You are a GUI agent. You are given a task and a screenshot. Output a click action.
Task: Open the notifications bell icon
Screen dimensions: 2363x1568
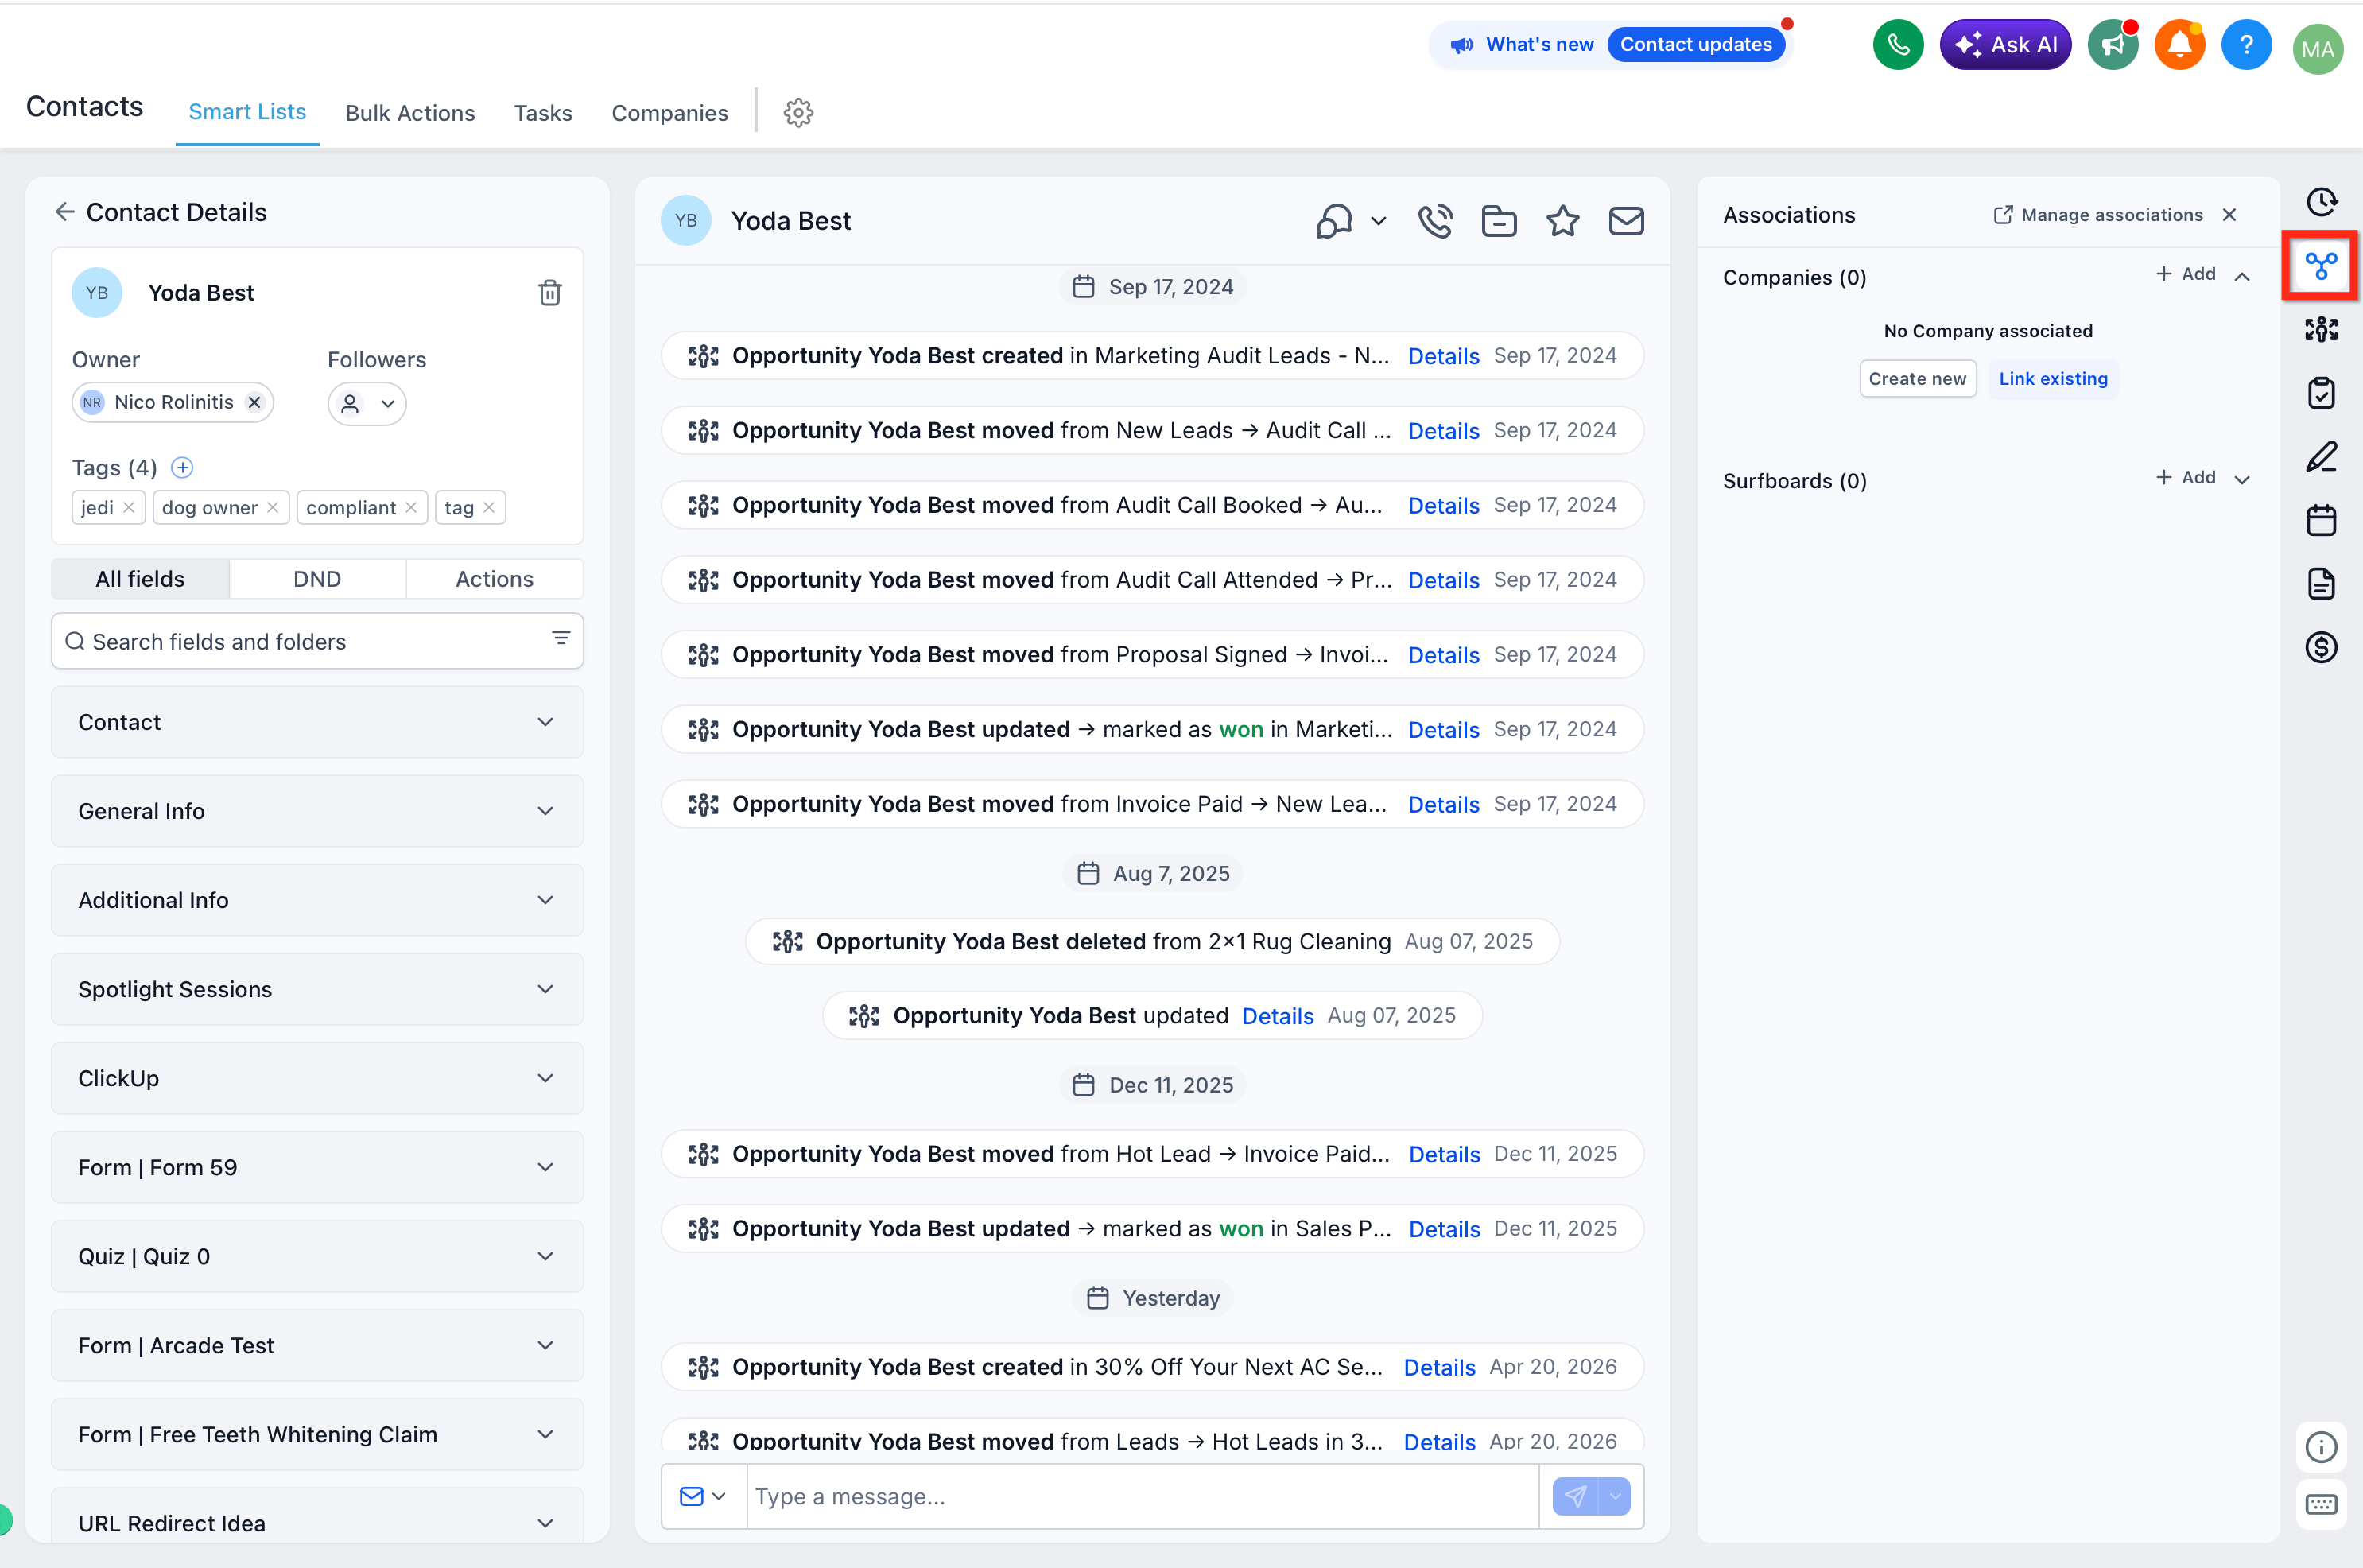point(2179,45)
